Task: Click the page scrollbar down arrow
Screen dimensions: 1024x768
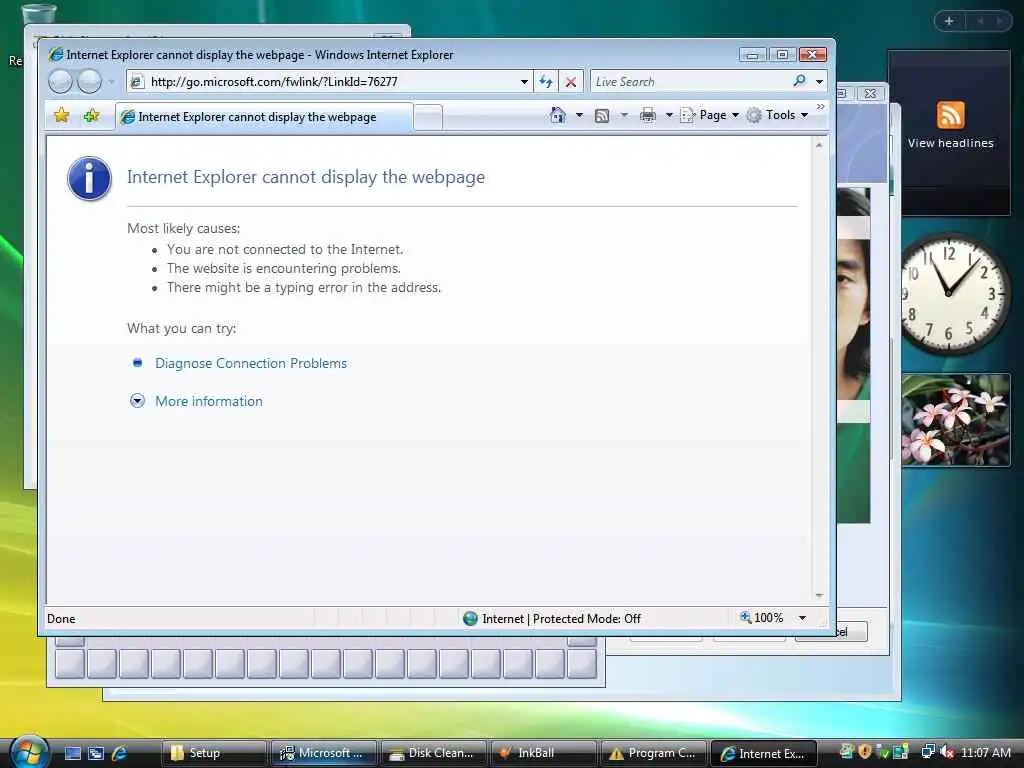Action: coord(819,596)
